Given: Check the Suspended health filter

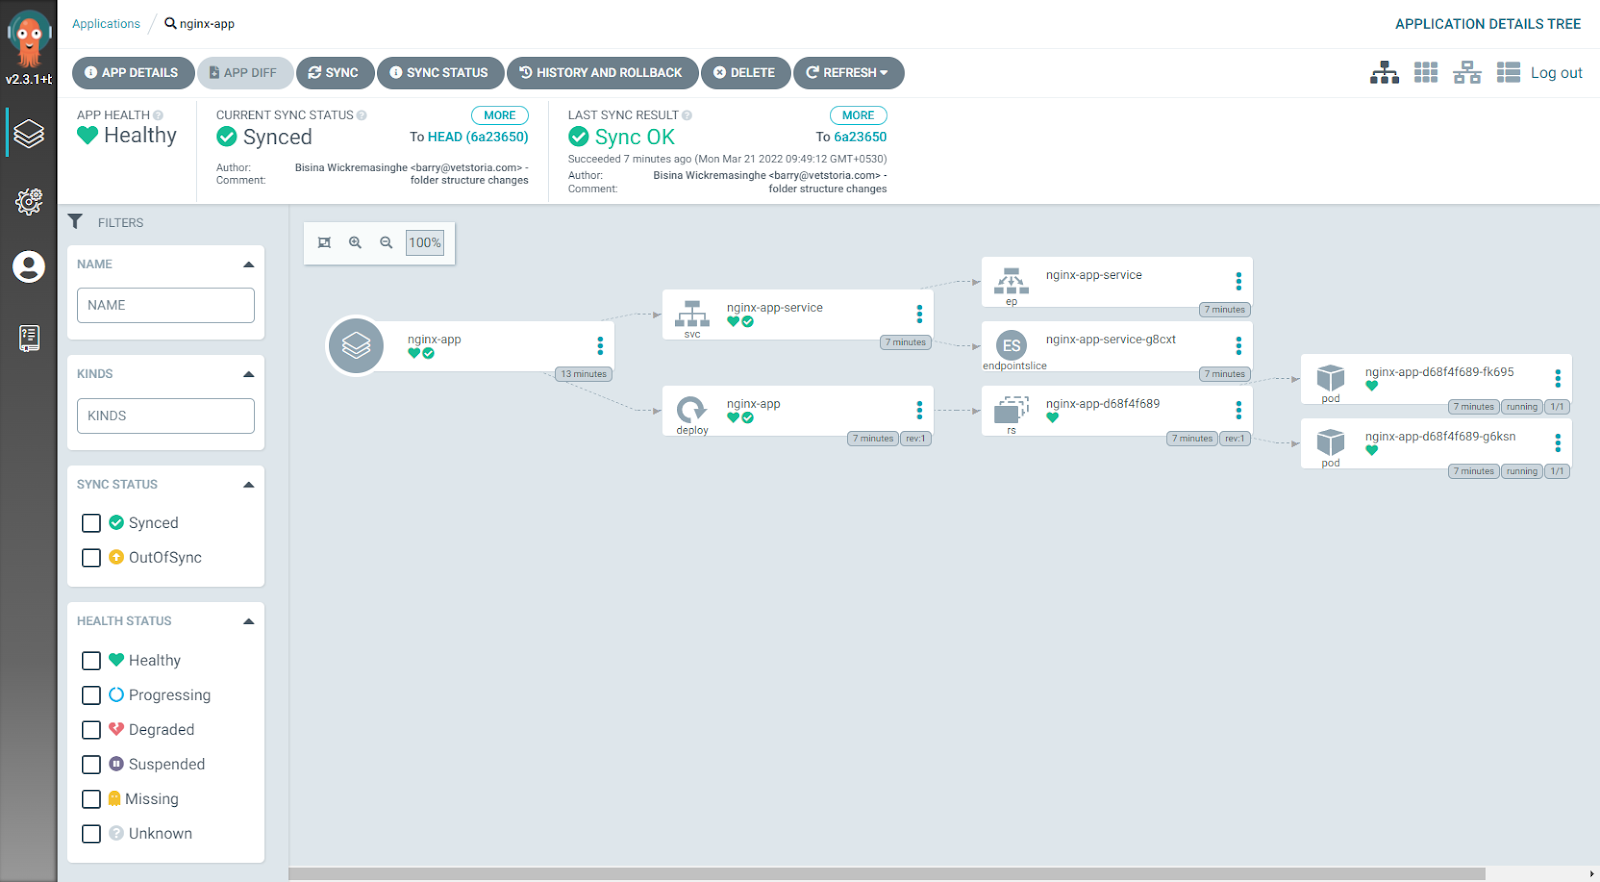Looking at the screenshot, I should point(91,765).
